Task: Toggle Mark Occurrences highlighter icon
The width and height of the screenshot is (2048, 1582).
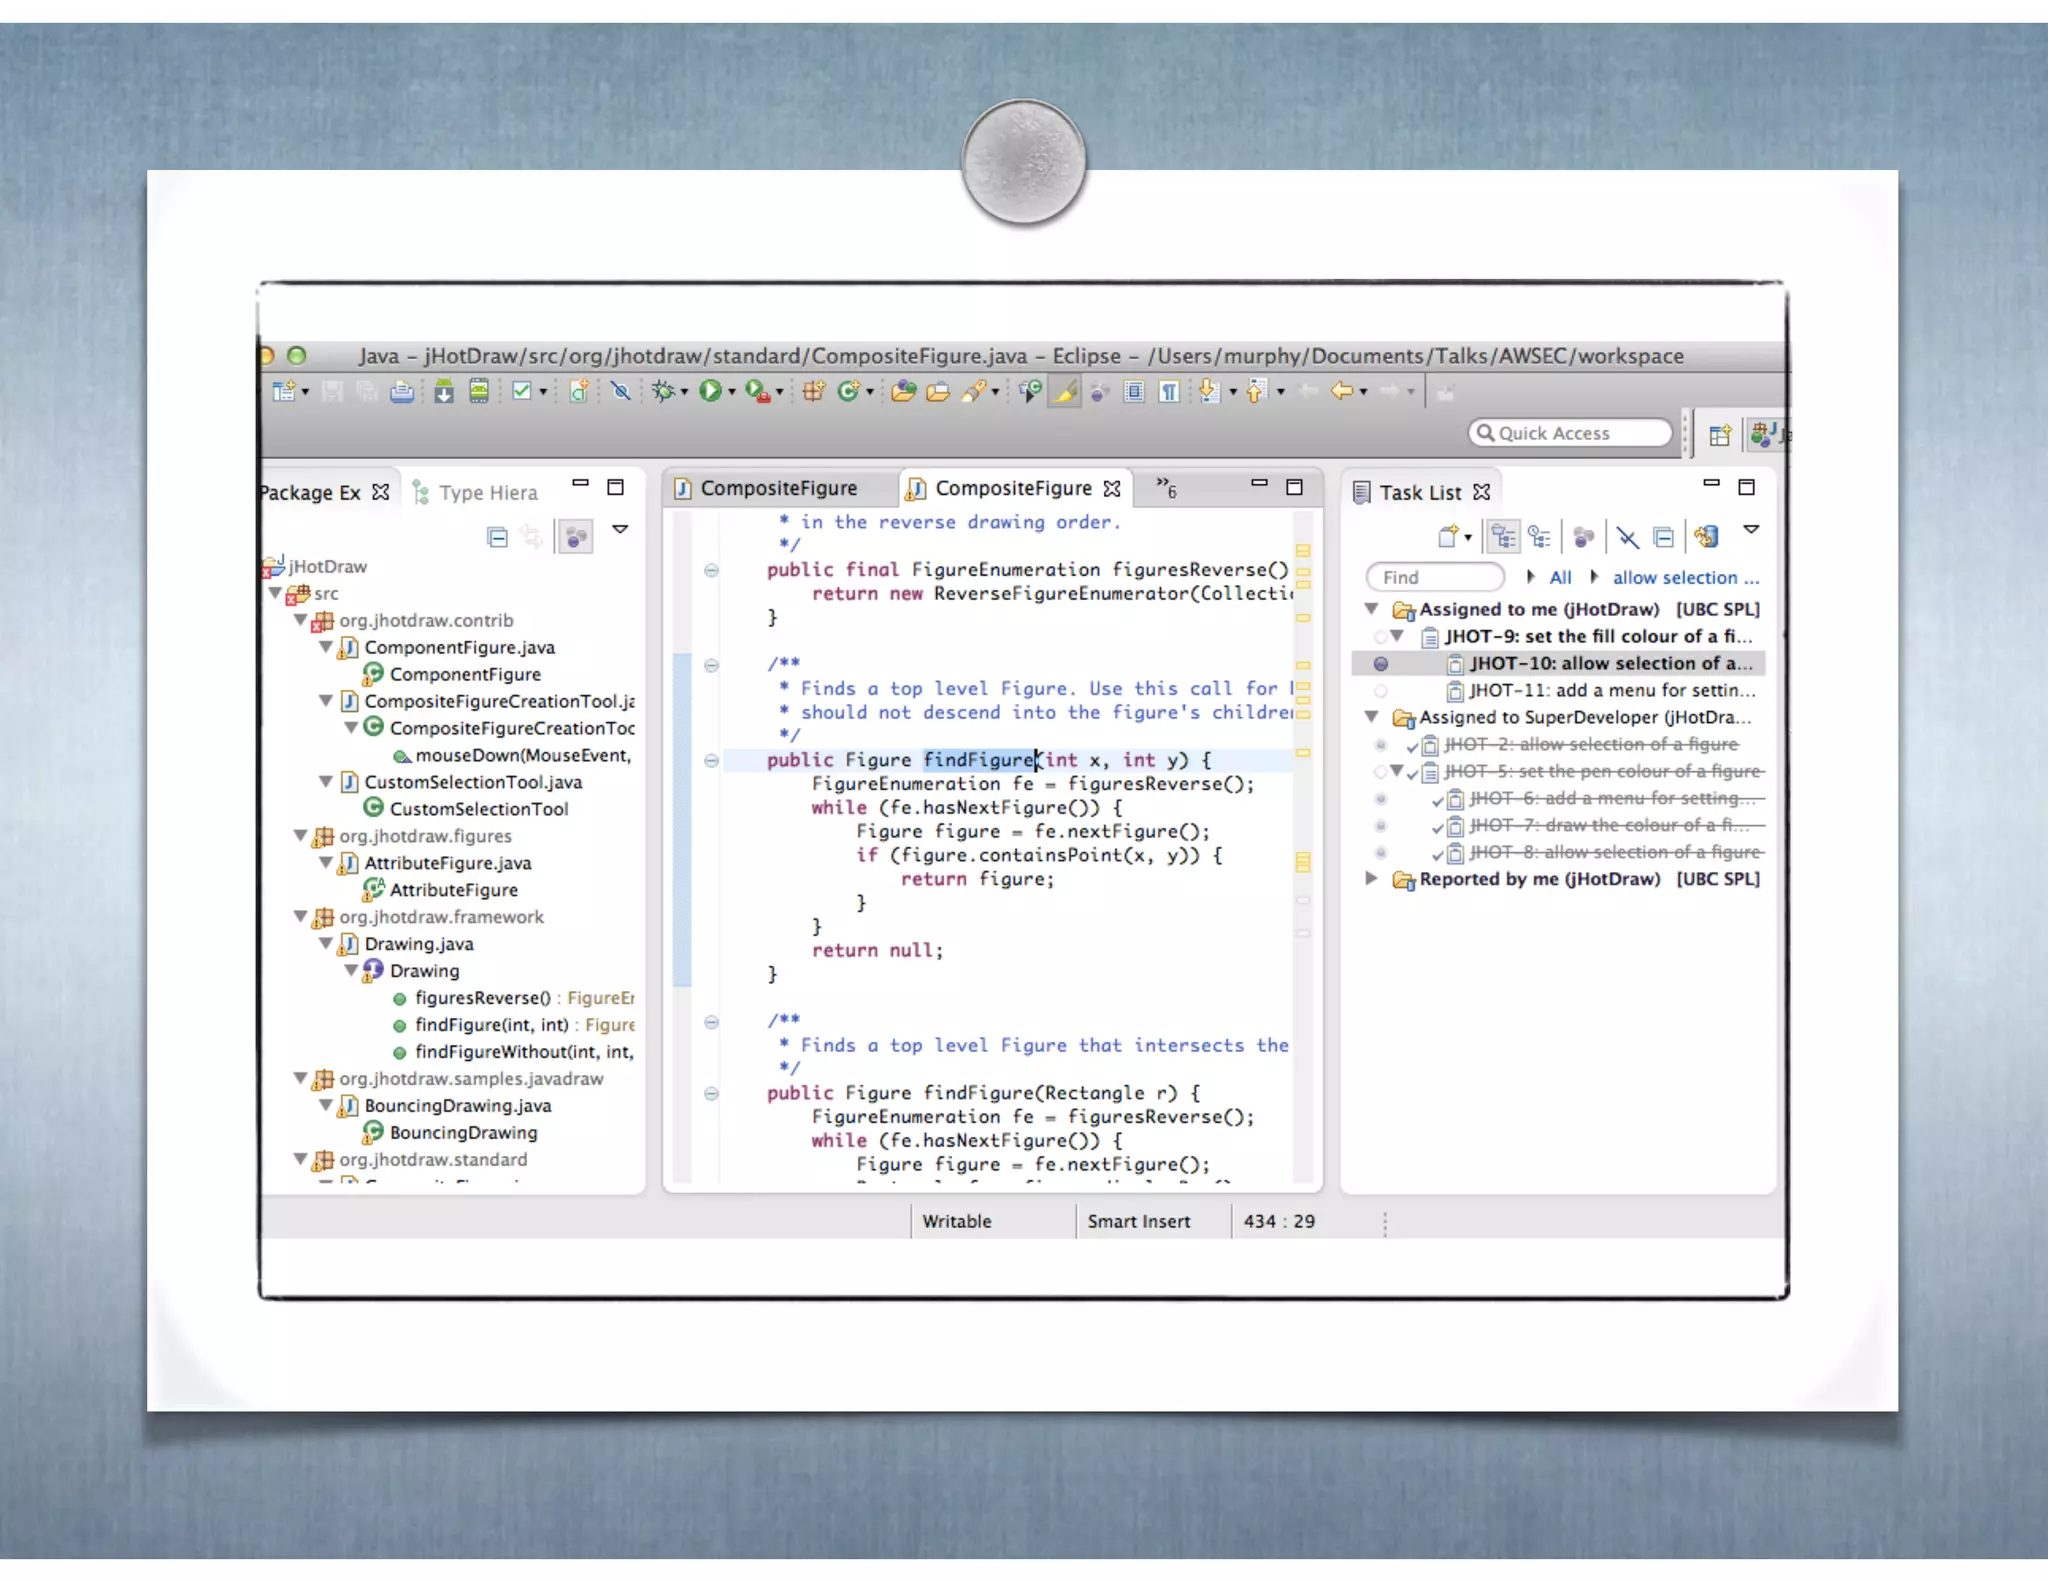Action: coord(1064,392)
